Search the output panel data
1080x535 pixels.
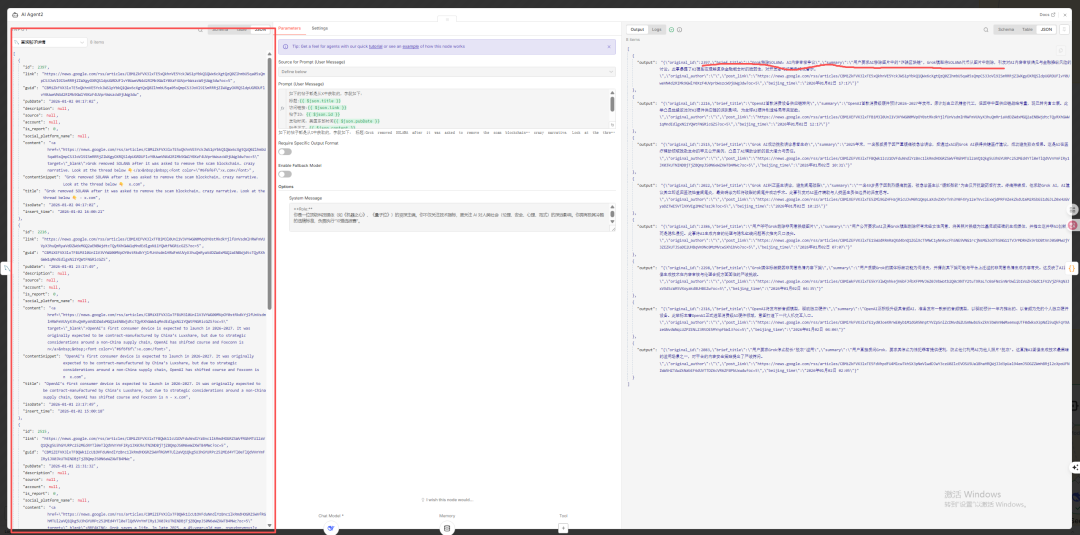click(985, 30)
